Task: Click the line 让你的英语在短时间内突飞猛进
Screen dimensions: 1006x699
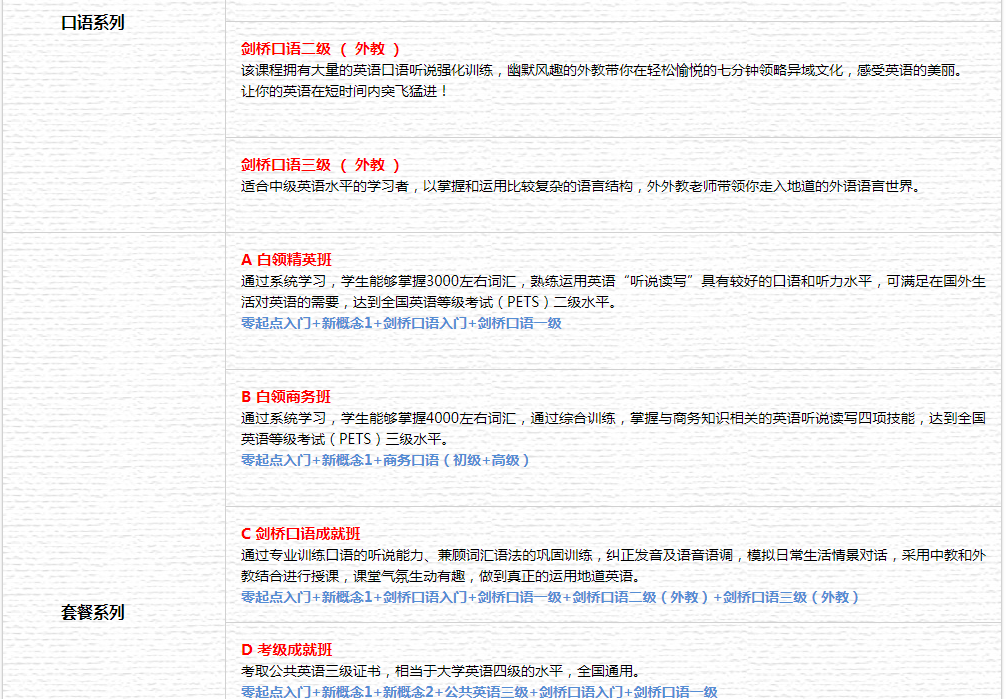Action: tap(345, 91)
